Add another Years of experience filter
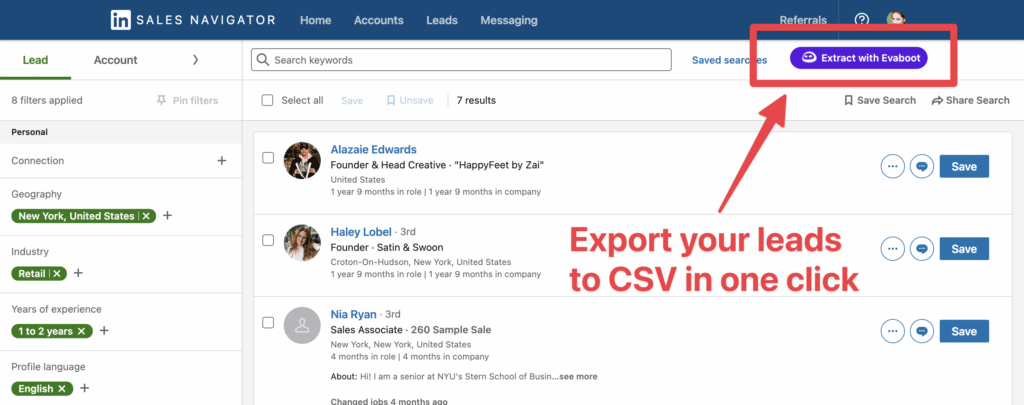 click(104, 331)
